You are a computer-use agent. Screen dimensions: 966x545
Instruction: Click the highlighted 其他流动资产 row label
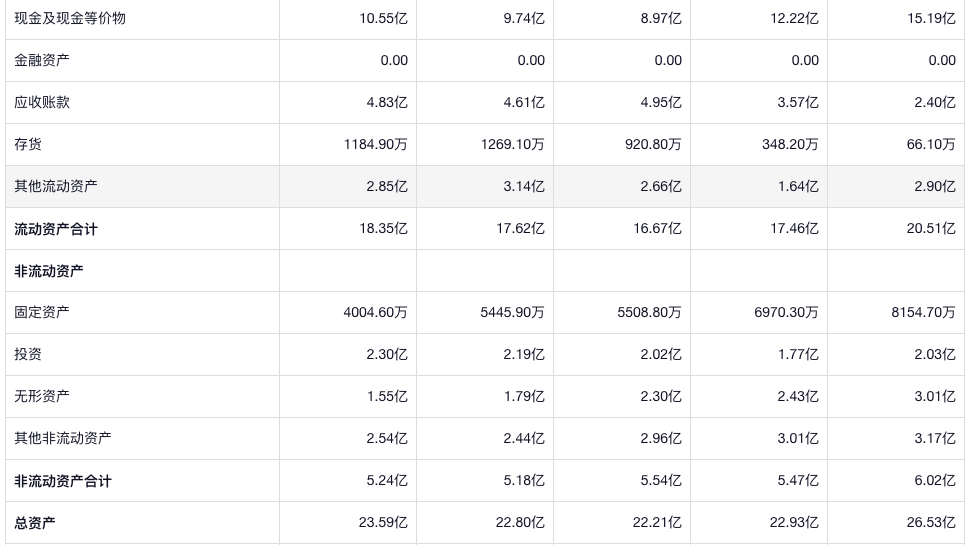pos(56,186)
